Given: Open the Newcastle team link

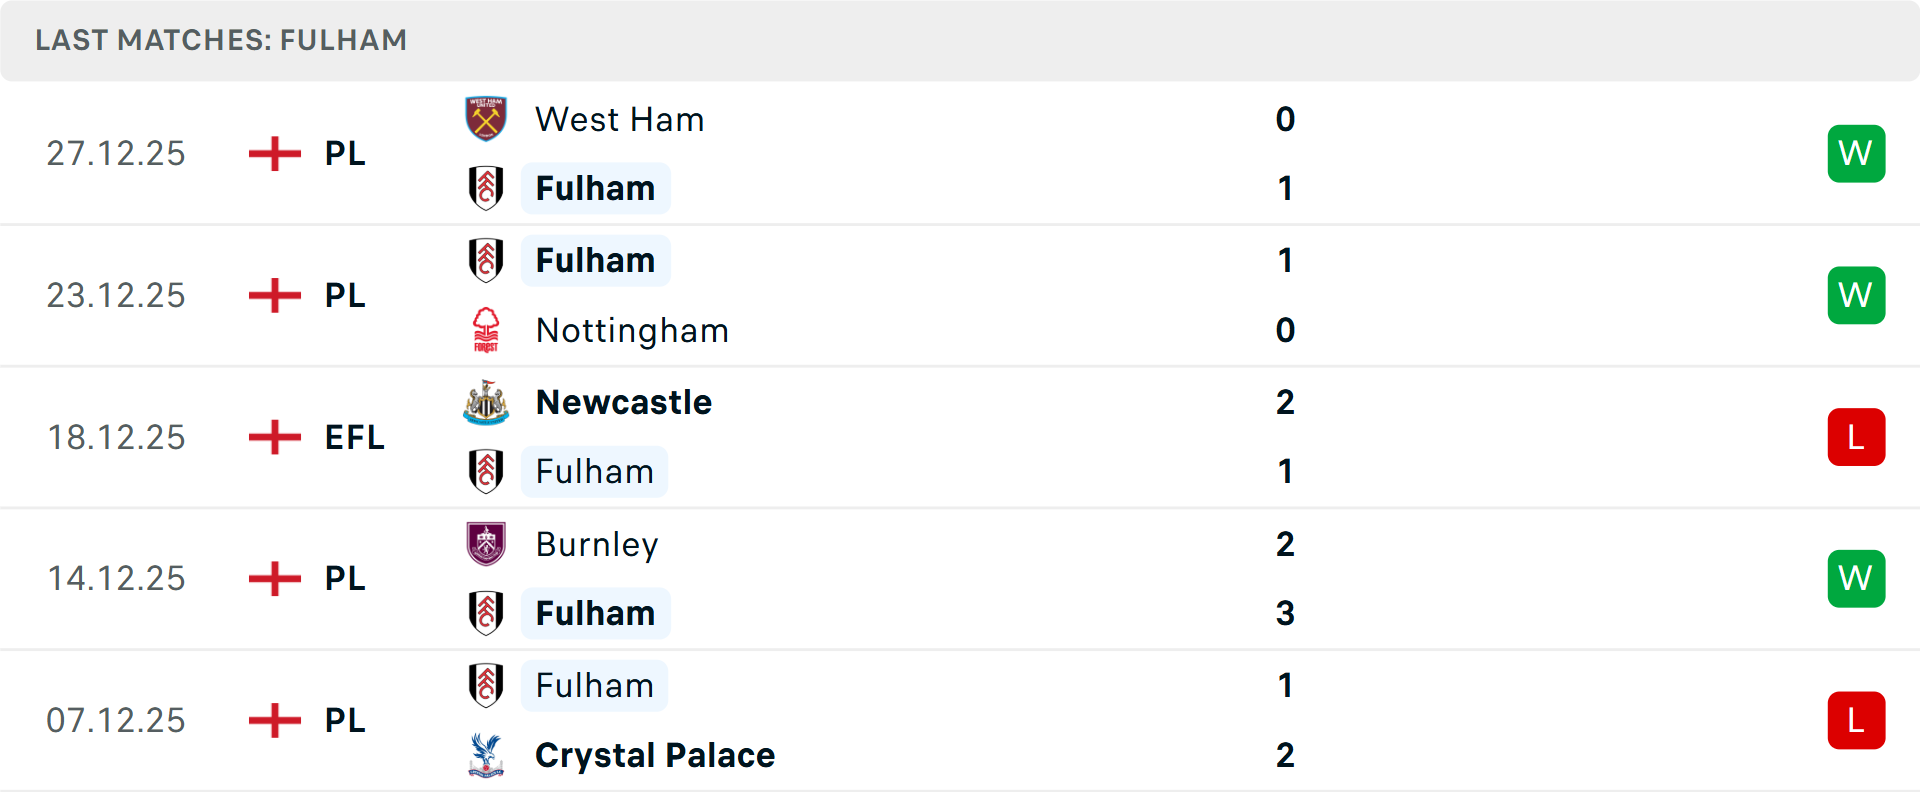Looking at the screenshot, I should (x=624, y=402).
